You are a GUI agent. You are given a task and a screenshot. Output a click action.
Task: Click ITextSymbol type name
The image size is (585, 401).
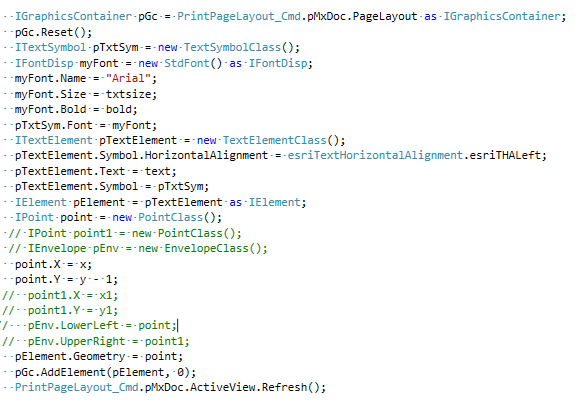(x=50, y=48)
